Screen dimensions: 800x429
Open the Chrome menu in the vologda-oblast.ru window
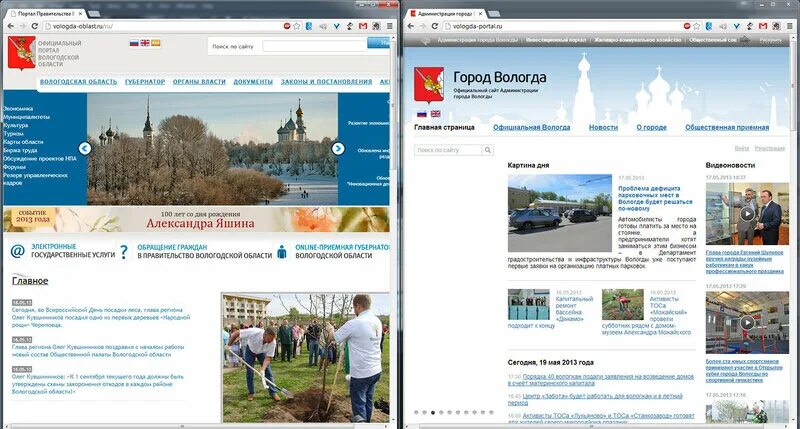(389, 26)
